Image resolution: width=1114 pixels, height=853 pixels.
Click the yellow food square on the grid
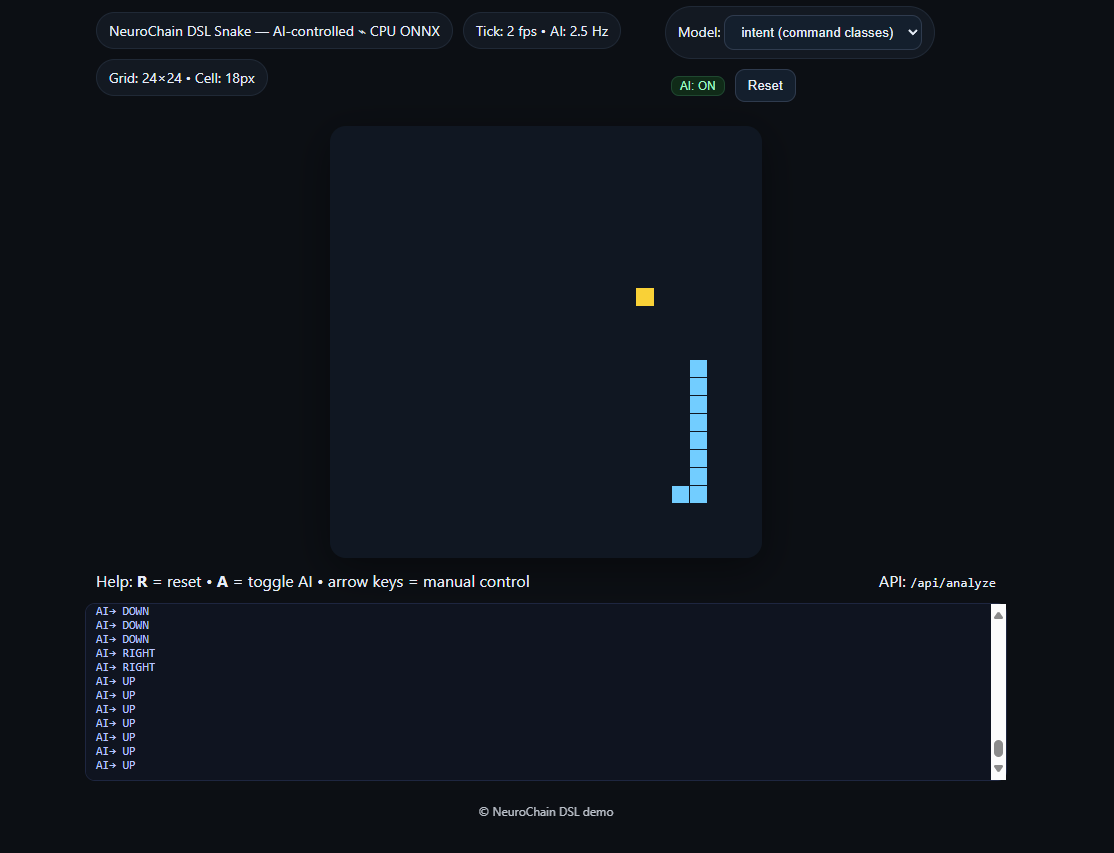coord(645,296)
